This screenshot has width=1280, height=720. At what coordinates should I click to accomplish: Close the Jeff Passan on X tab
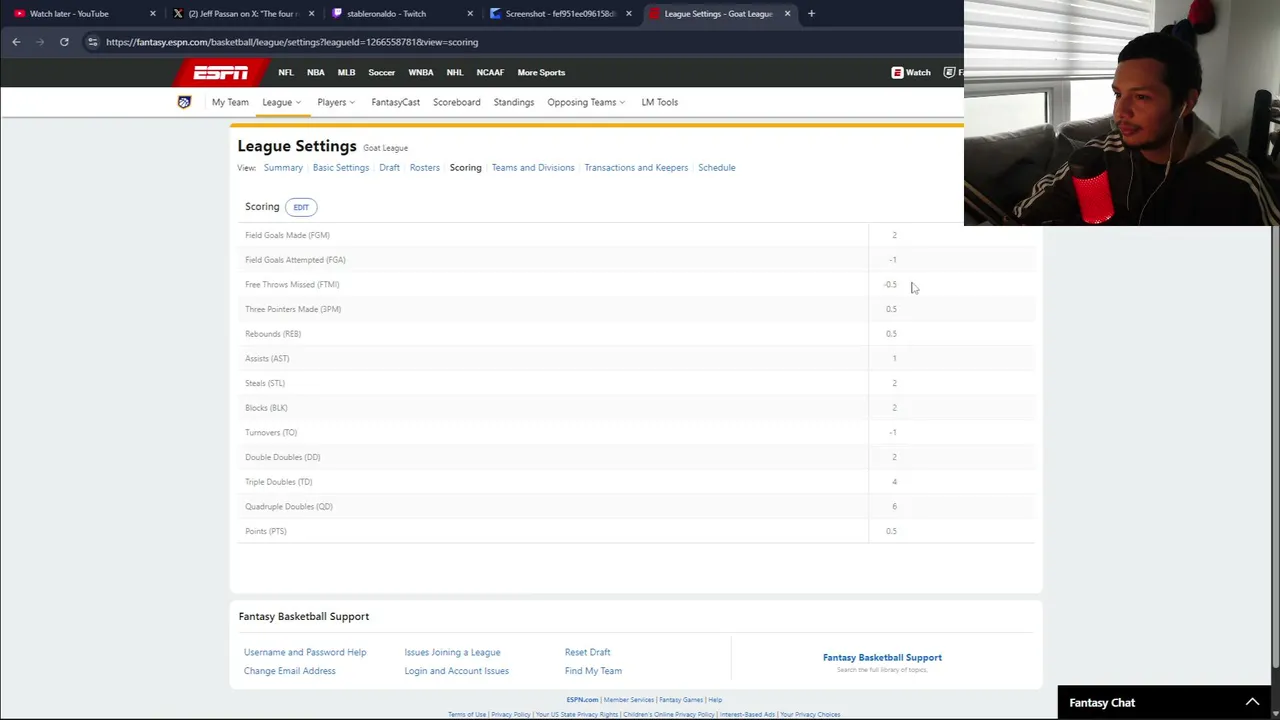point(311,14)
